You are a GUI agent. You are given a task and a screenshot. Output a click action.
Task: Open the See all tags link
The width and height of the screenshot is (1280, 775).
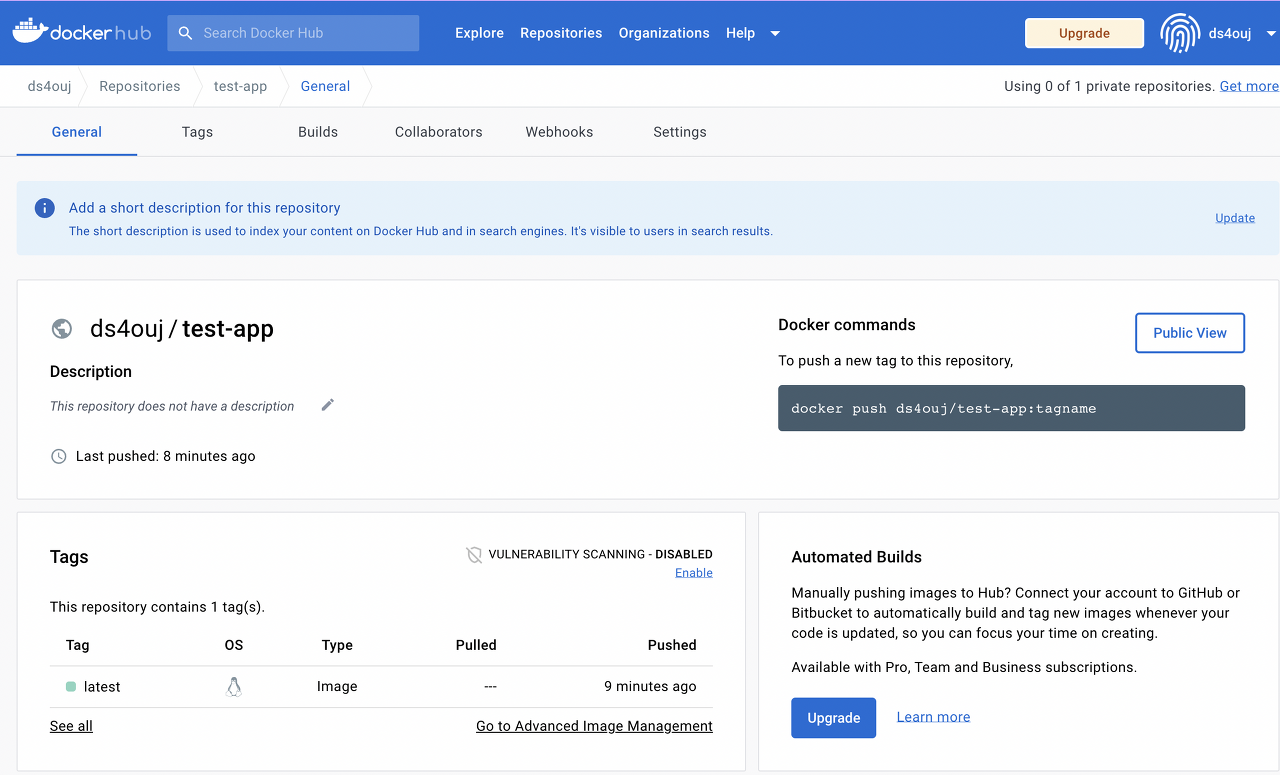point(71,726)
